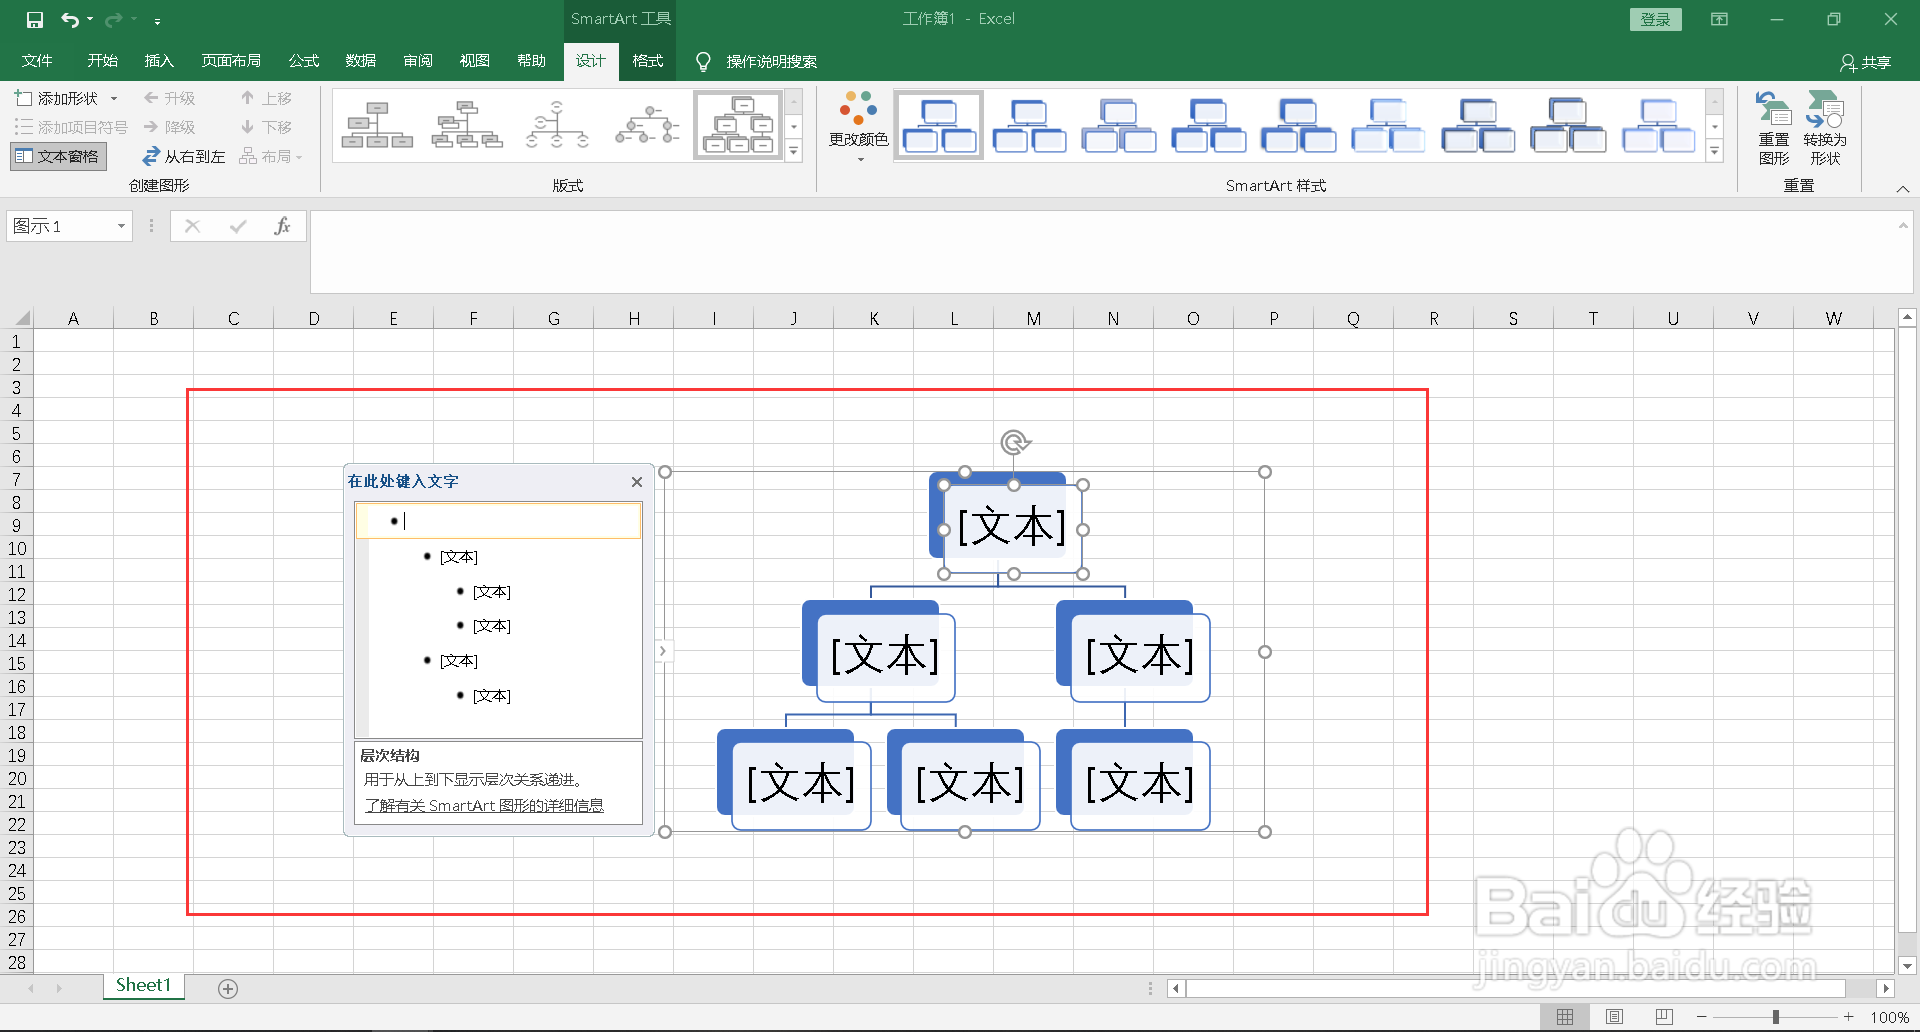Viewport: 1920px width, 1032px height.
Task: Select the bottom-left [文本] shape in SmartArt
Action: (x=801, y=784)
